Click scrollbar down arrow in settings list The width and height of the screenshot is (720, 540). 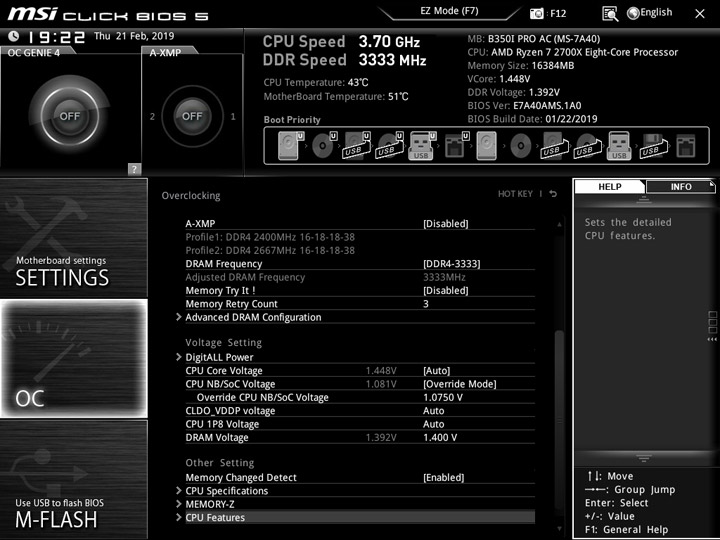(559, 529)
